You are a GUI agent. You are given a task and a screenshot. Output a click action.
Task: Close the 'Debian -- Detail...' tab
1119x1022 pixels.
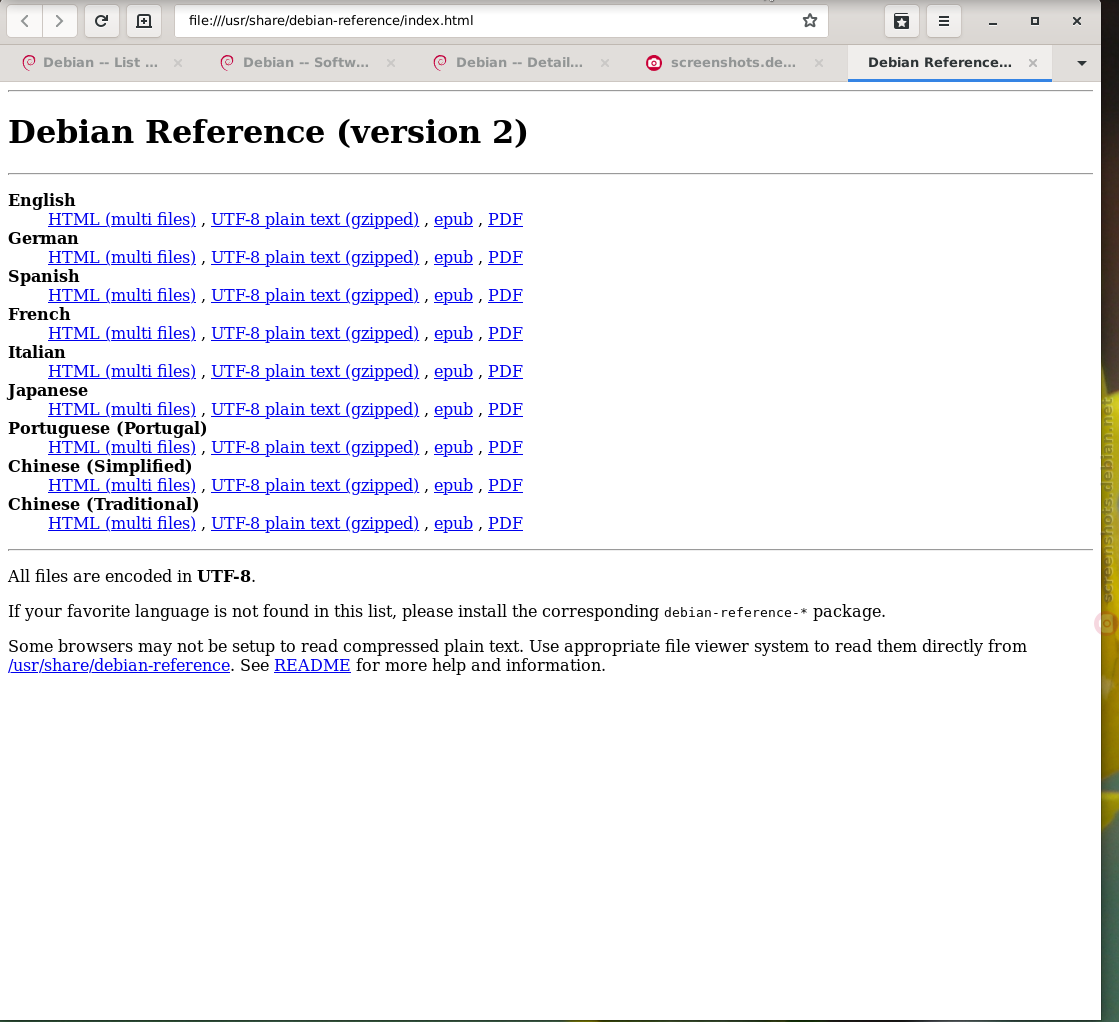(604, 63)
